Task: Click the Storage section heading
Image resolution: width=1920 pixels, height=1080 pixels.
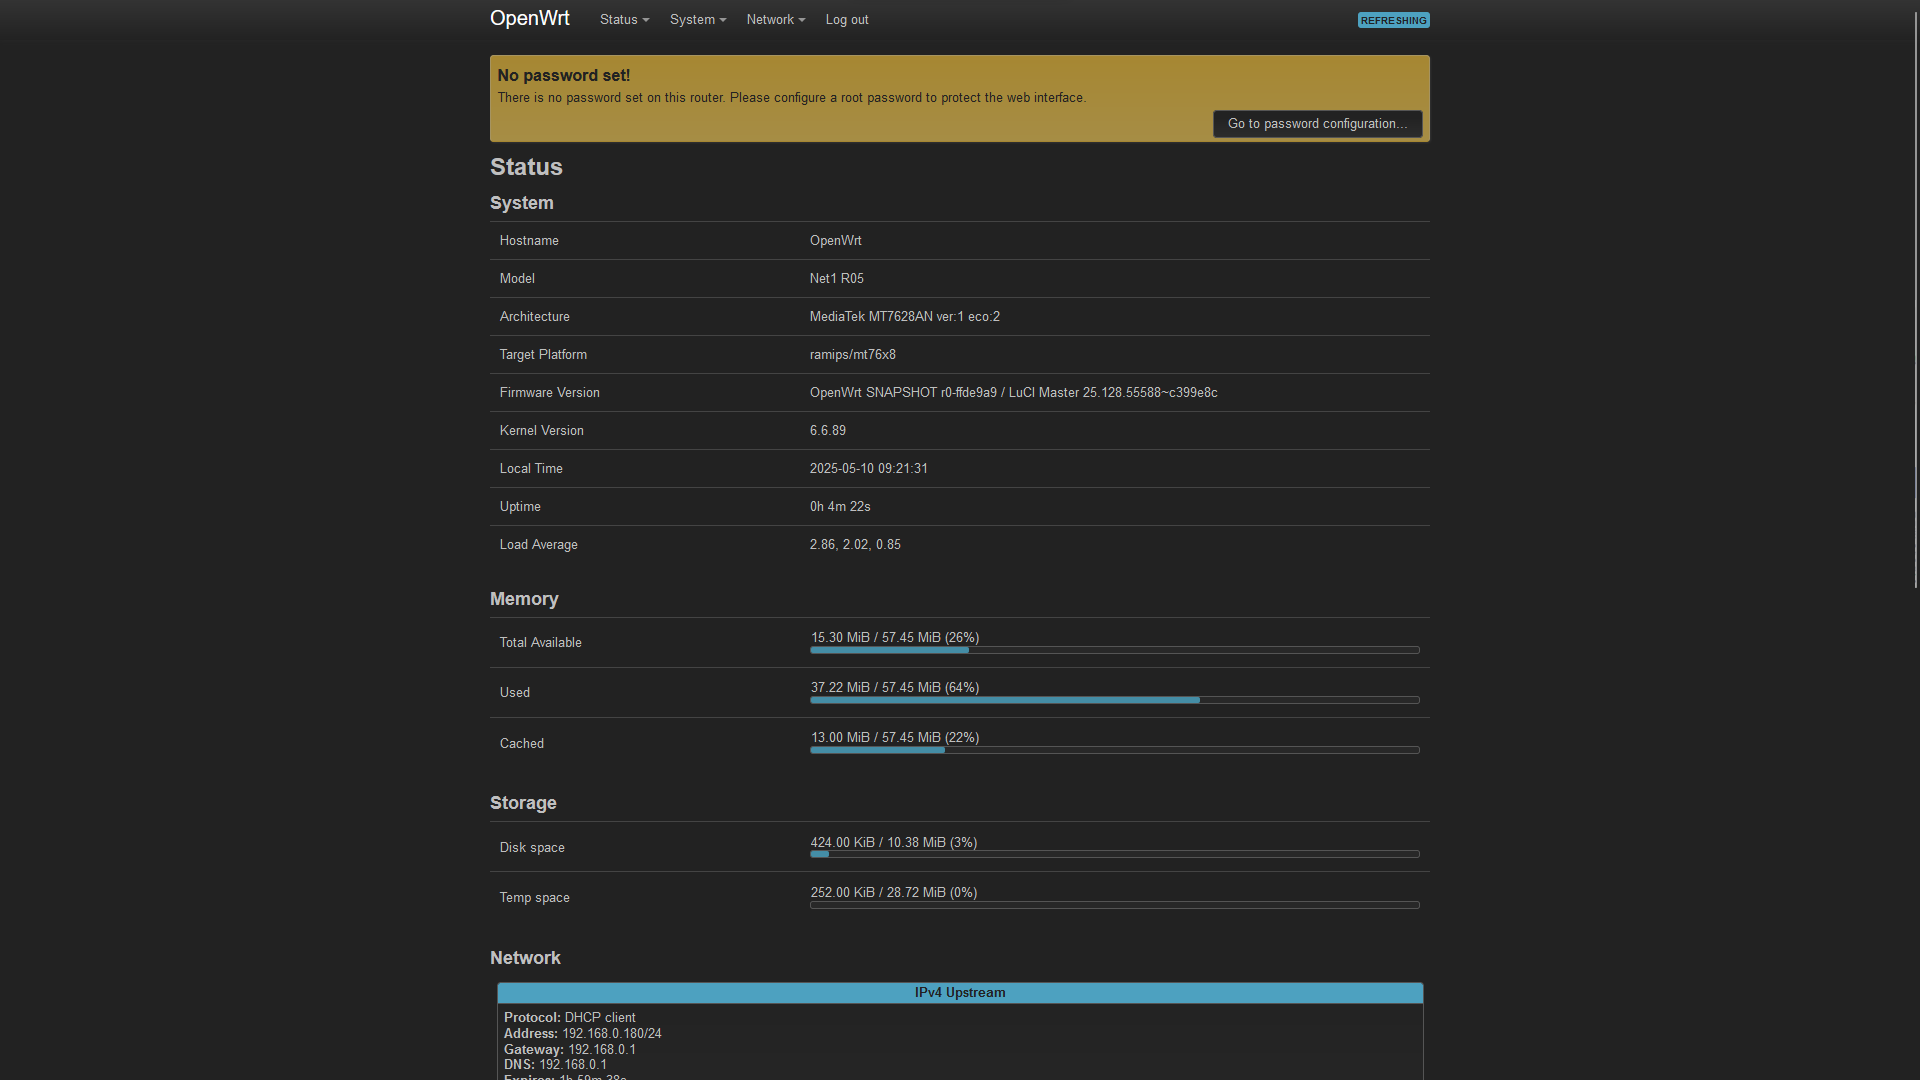Action: click(x=523, y=803)
